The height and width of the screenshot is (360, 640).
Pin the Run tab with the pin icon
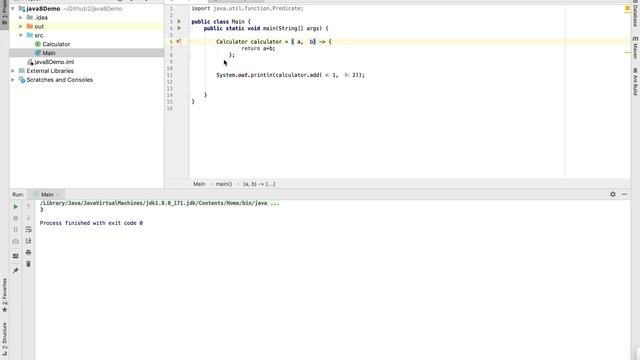16,270
